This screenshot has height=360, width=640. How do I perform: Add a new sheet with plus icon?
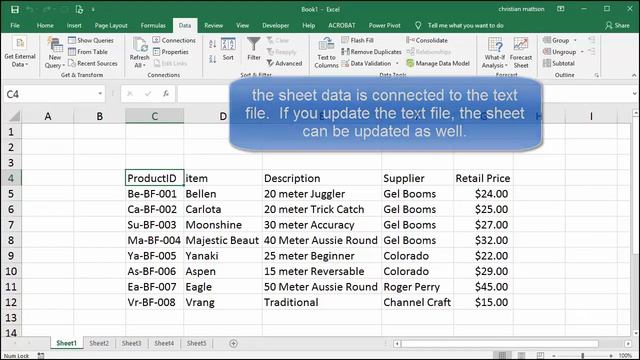coord(233,343)
